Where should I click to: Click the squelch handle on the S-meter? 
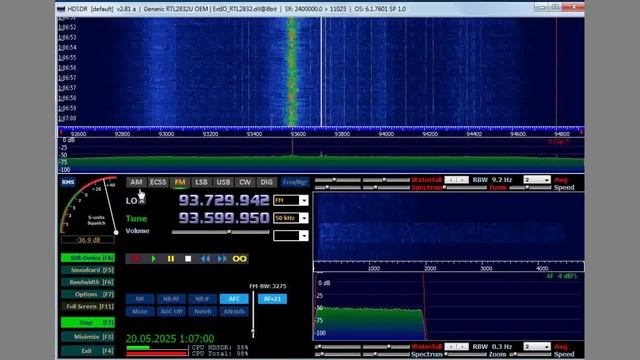click(116, 233)
